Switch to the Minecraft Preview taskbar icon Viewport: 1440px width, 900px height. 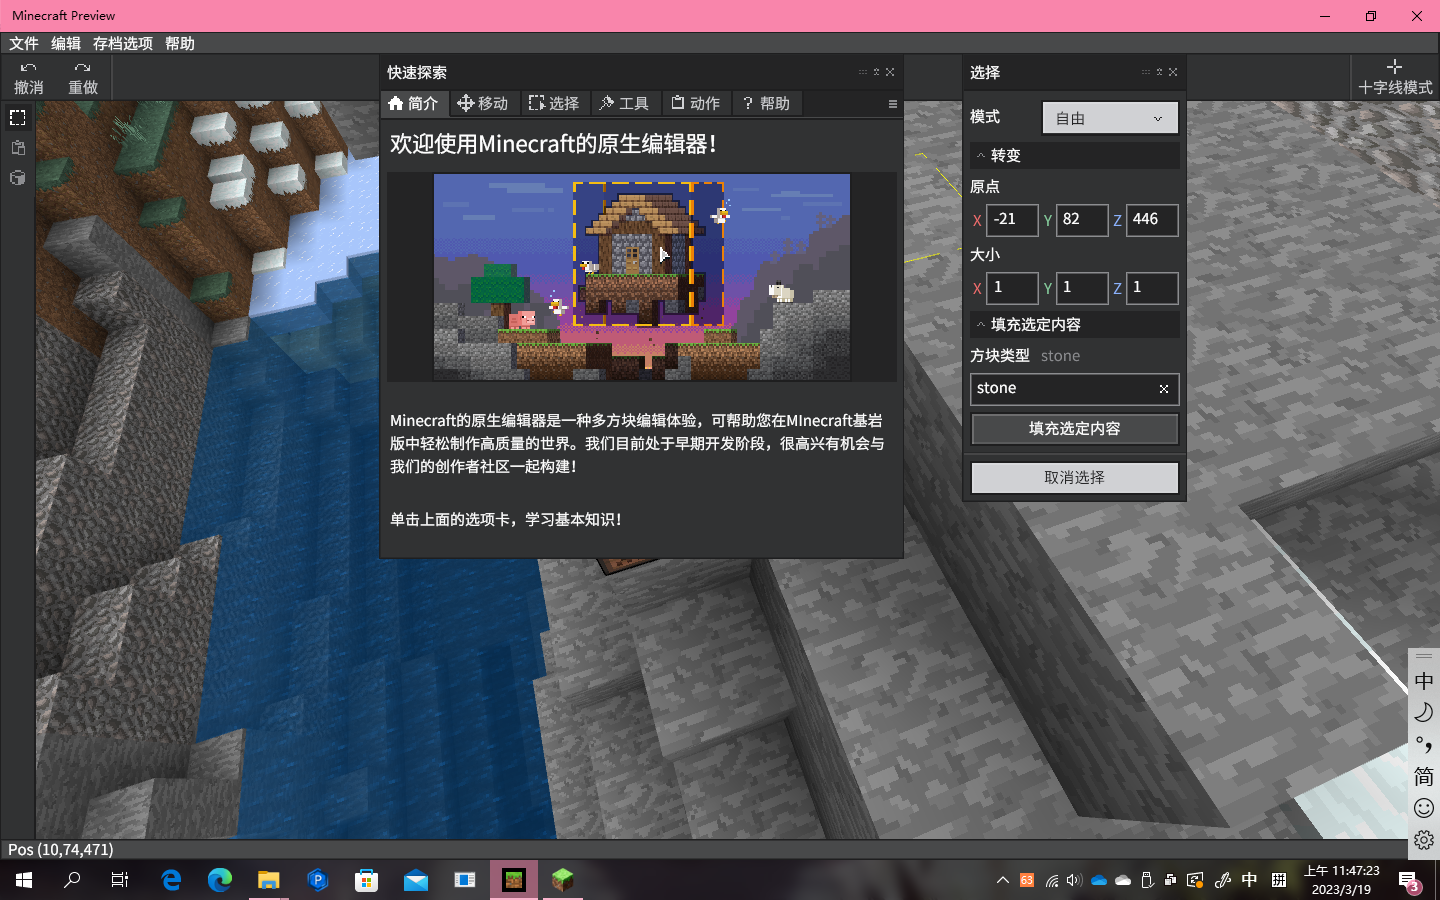[x=514, y=880]
